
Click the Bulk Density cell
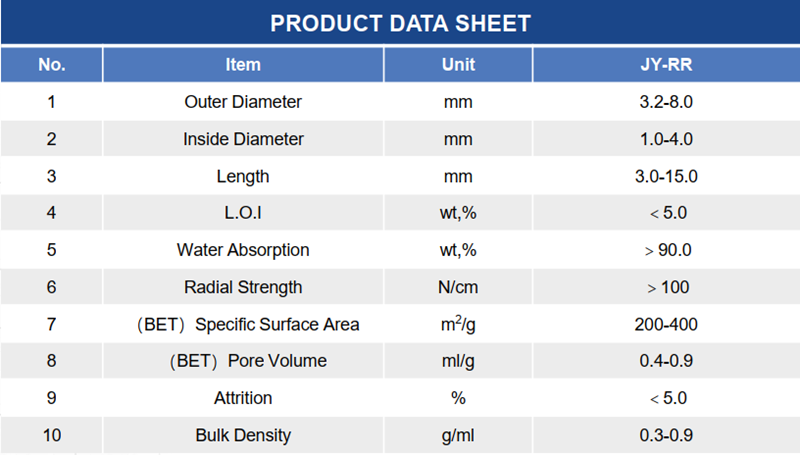(243, 435)
